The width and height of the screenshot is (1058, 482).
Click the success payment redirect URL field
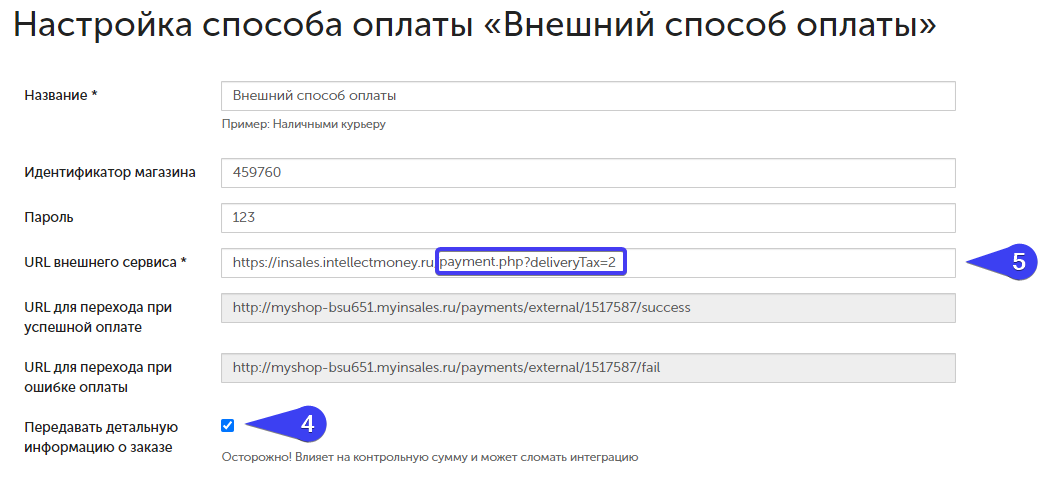(x=588, y=308)
